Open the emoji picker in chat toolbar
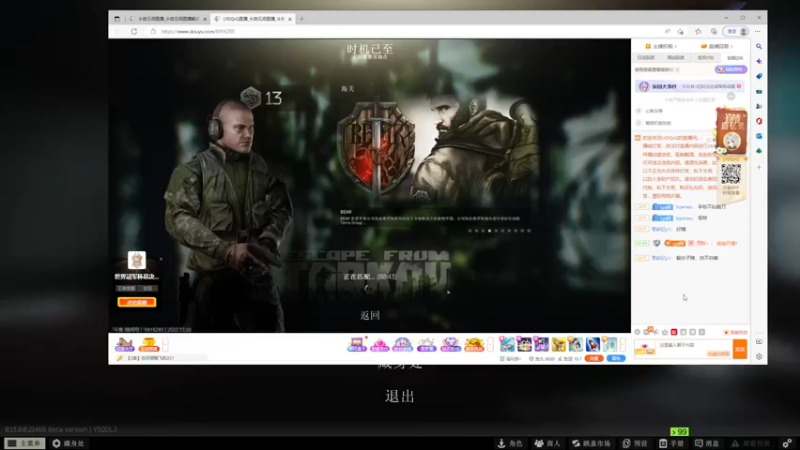 click(637, 332)
